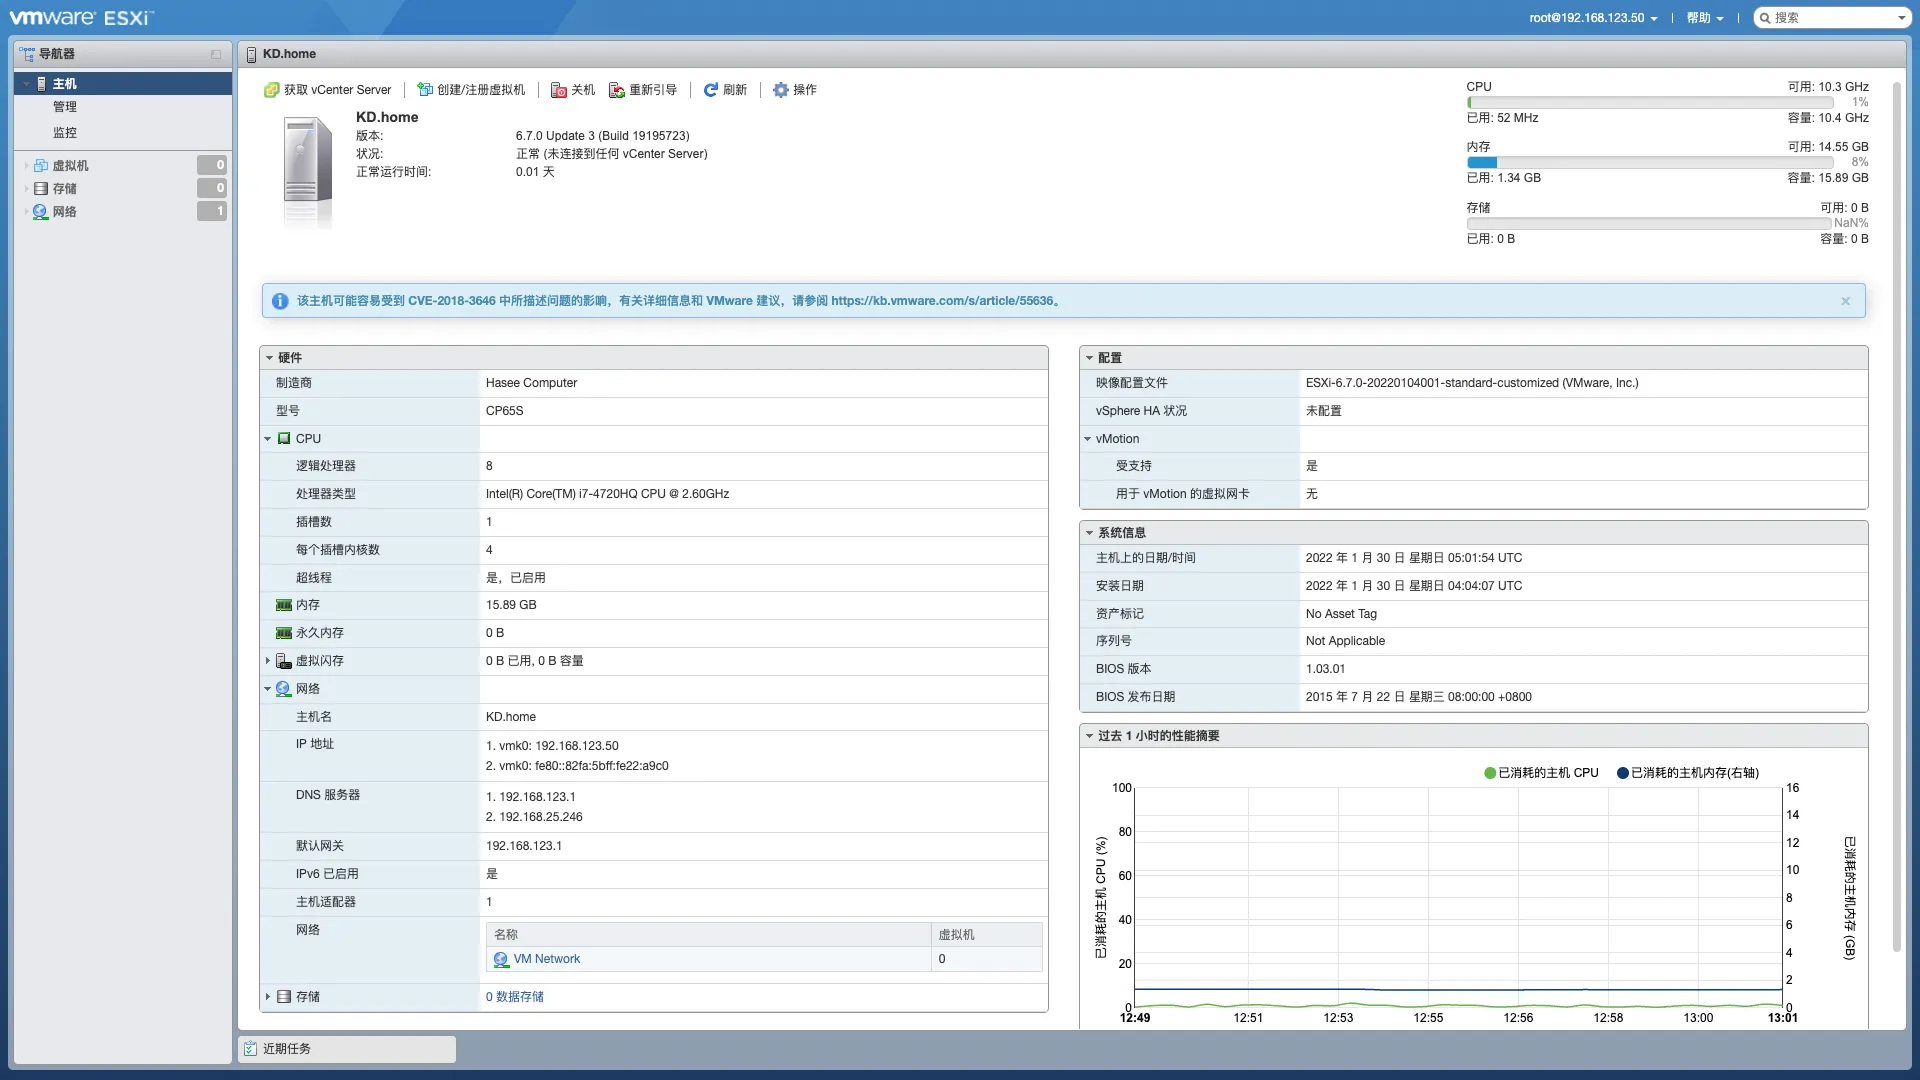Click the KD.home title bar host icon

(251, 54)
